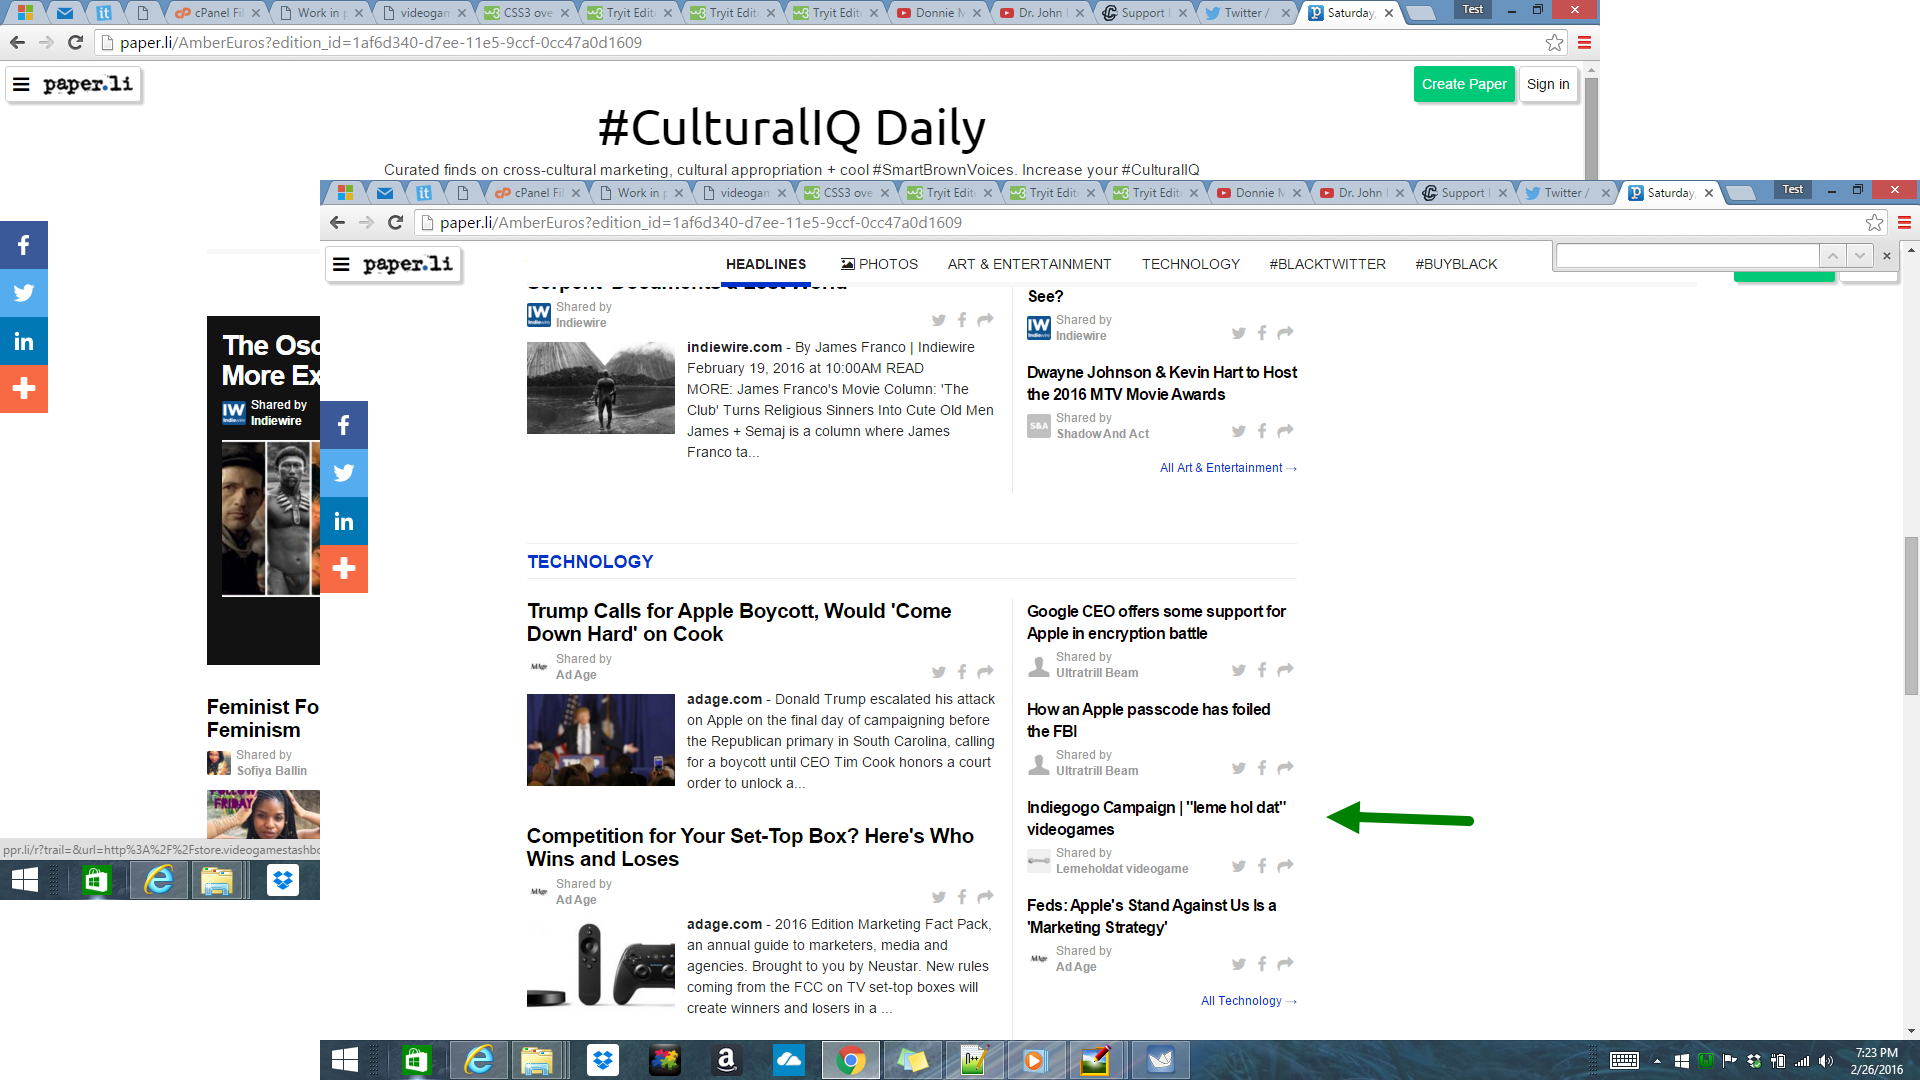Click the share arrow on the Google CEO article
Image resolution: width=1920 pixels, height=1080 pixels.
pyautogui.click(x=1285, y=670)
